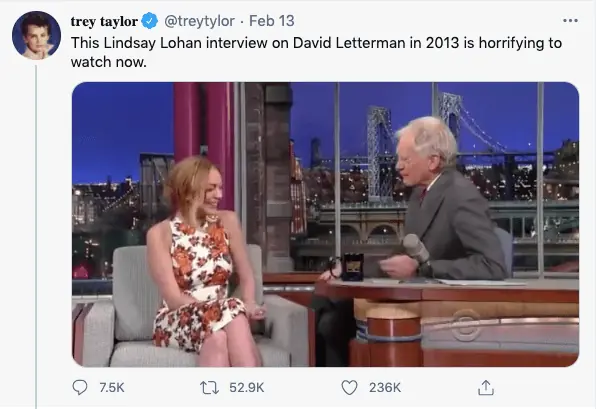Click the trey taylor display name
Viewport: 596px width, 409px height.
tap(104, 21)
